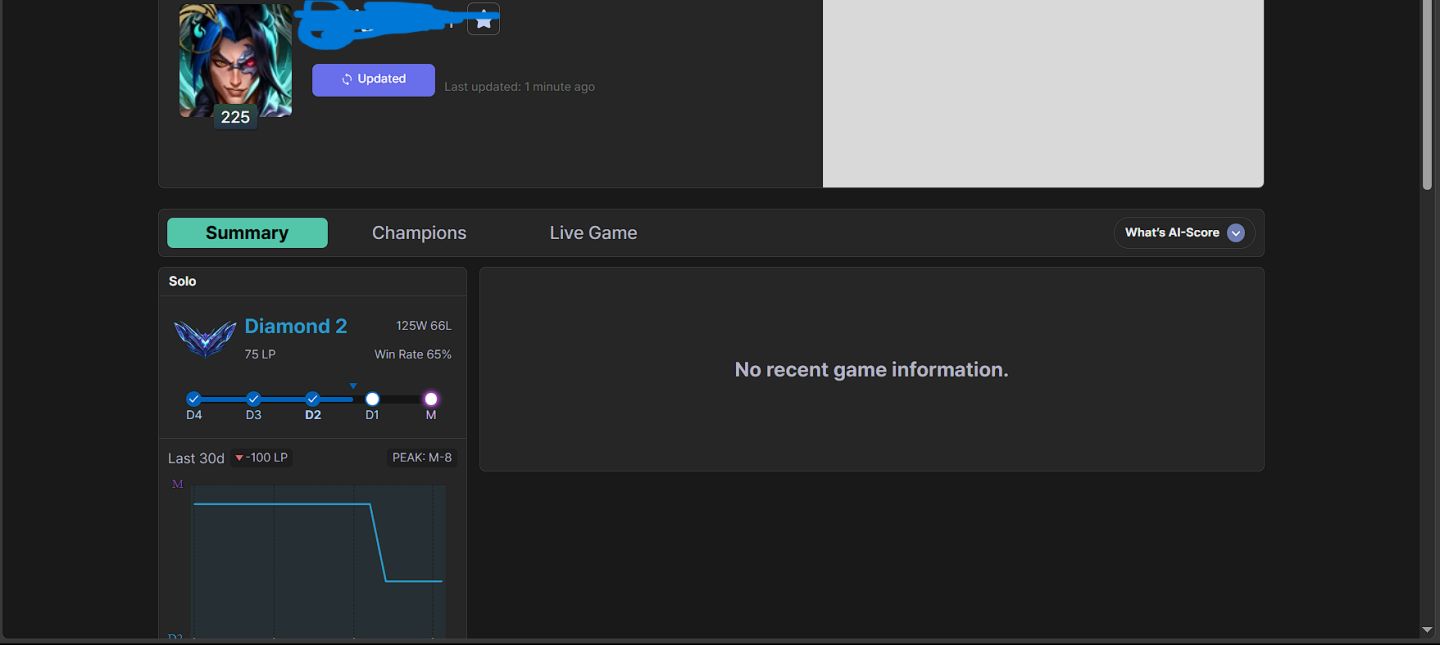
Task: Select the Summary tab
Action: click(x=247, y=233)
